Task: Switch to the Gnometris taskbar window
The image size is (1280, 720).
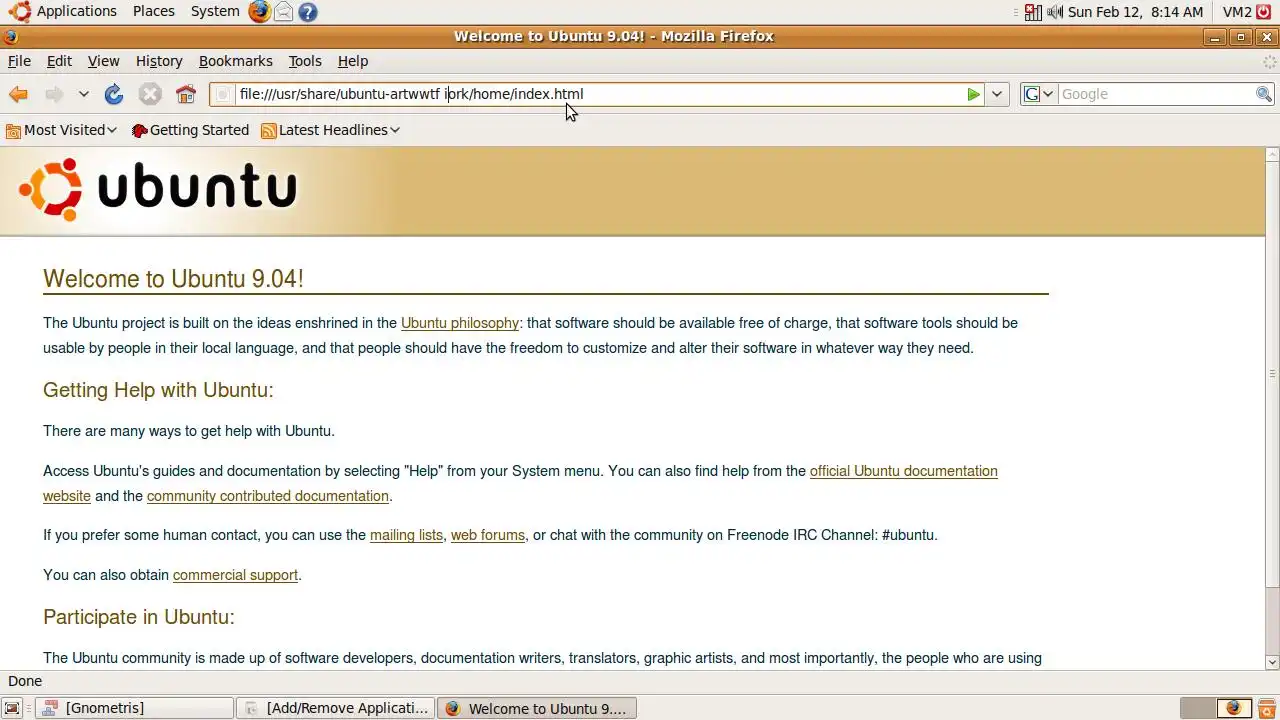Action: click(134, 708)
